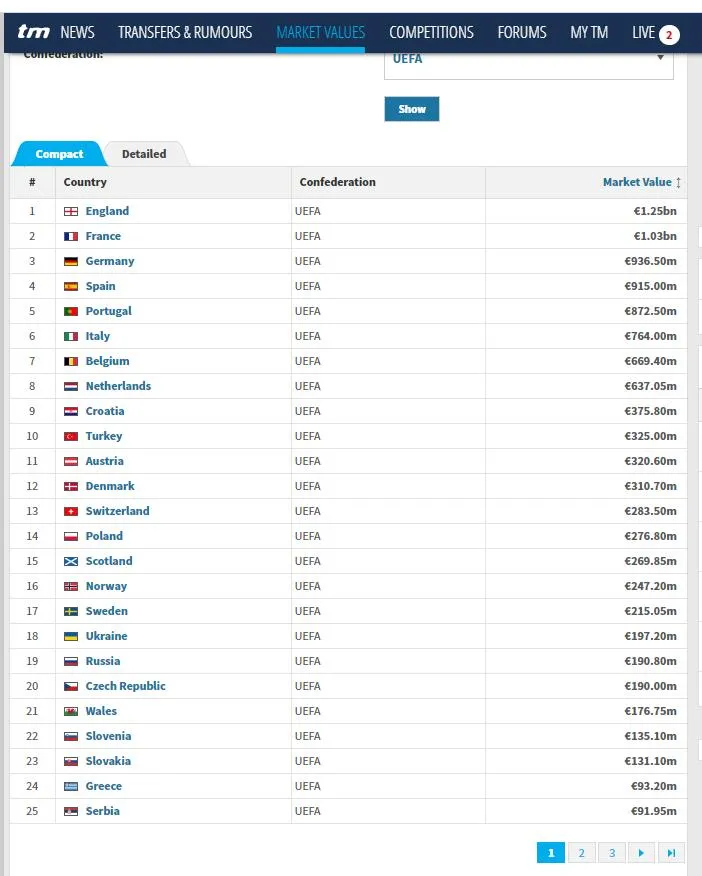The width and height of the screenshot is (702, 876).
Task: Click the Wales flag icon
Action: point(71,711)
